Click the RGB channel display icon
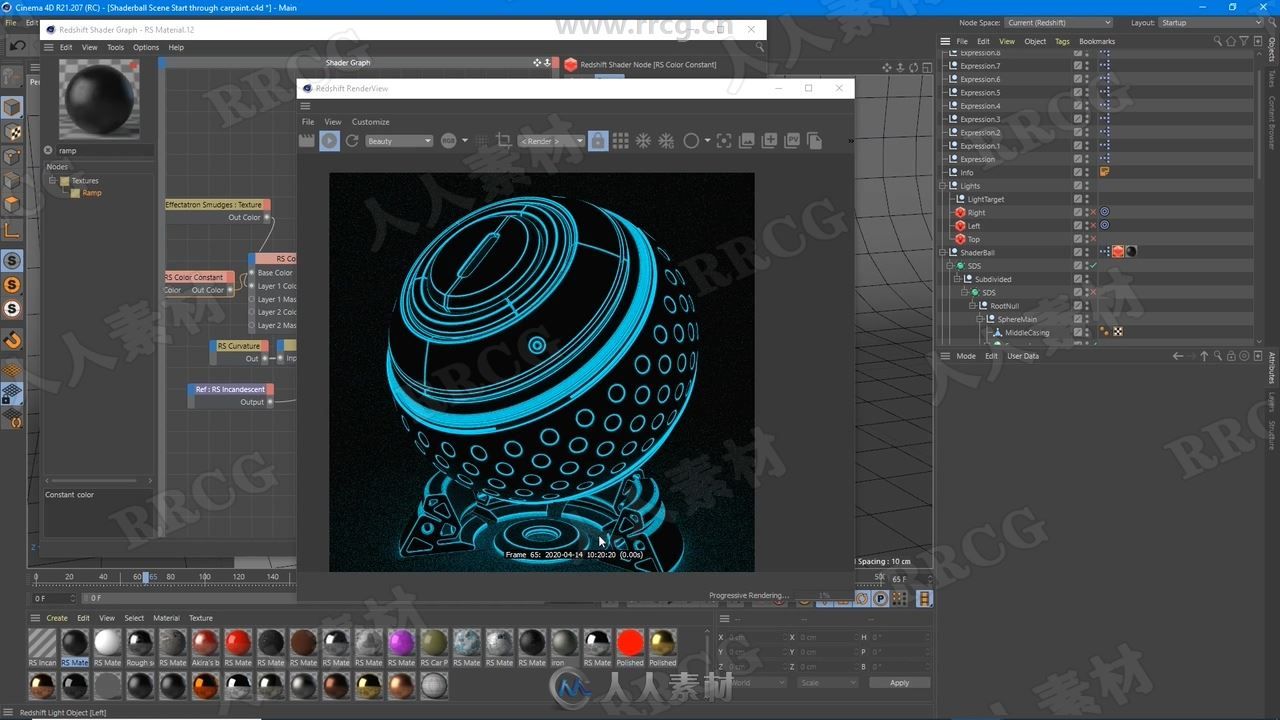Image resolution: width=1280 pixels, height=720 pixels. pyautogui.click(x=448, y=141)
